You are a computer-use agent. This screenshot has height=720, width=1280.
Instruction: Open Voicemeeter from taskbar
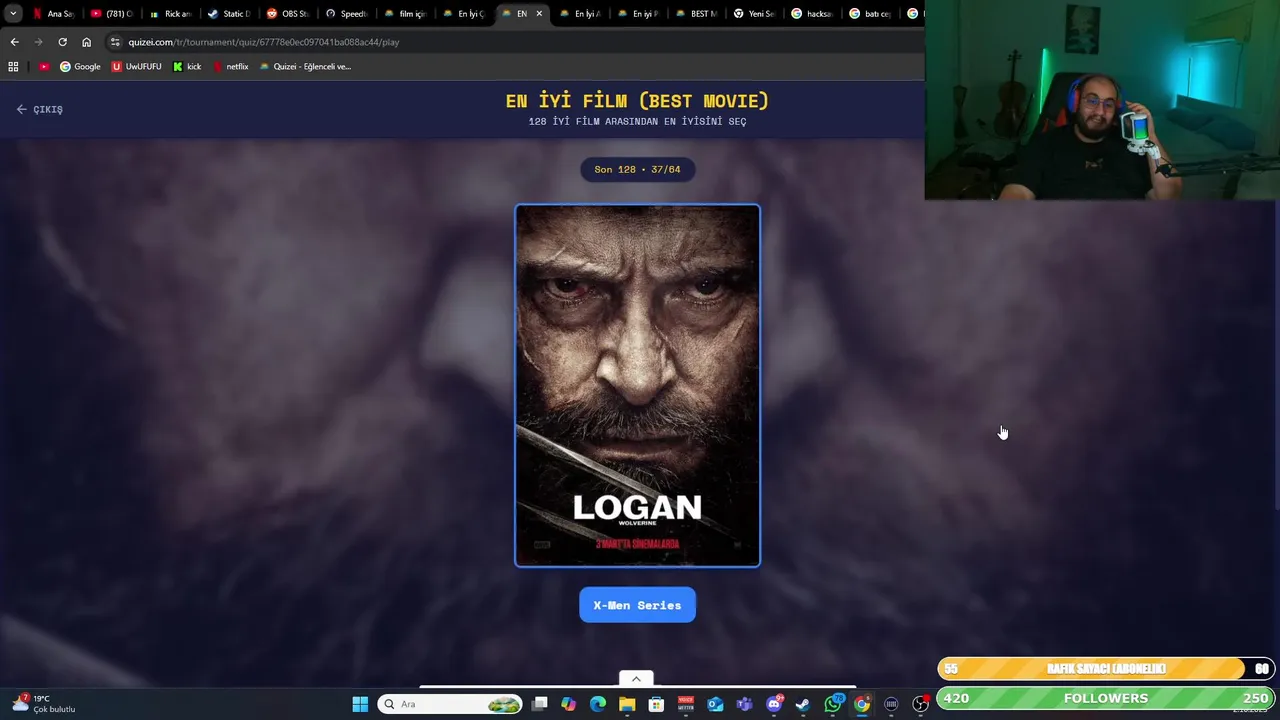point(686,704)
